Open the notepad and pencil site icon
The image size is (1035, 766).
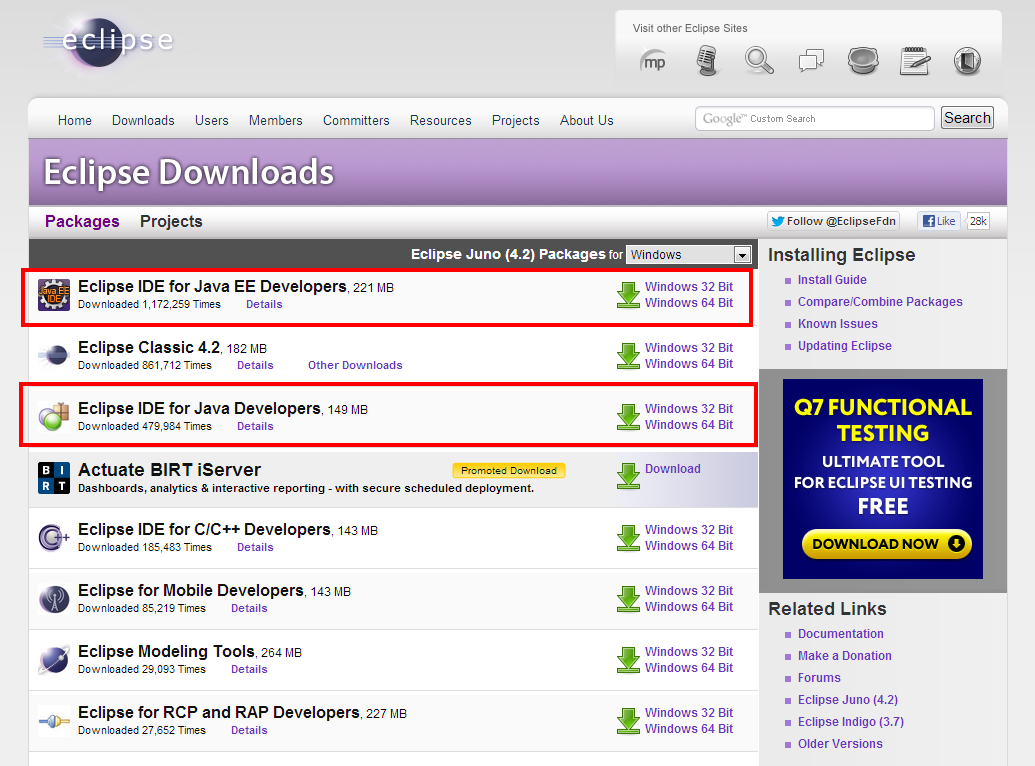915,61
